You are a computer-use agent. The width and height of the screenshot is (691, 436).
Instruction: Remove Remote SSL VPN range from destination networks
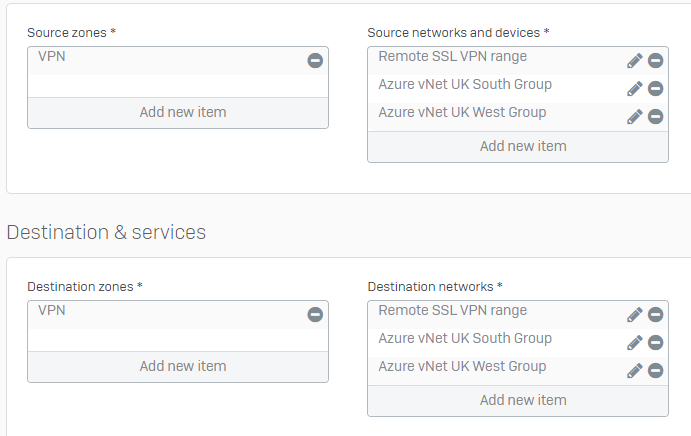[x=655, y=314]
